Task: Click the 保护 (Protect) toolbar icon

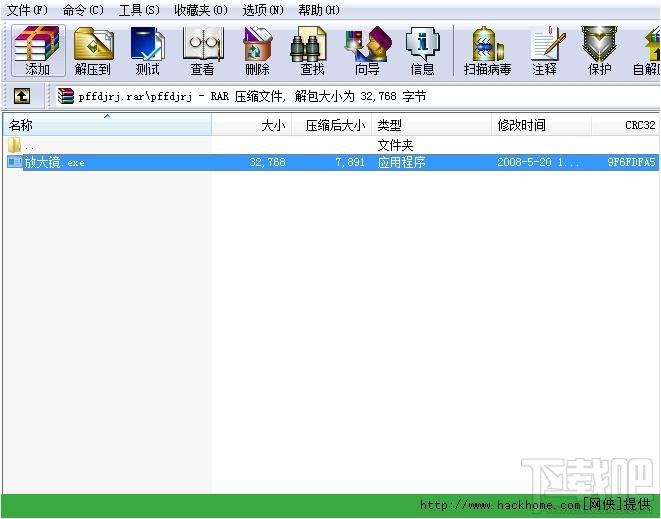Action: point(599,50)
